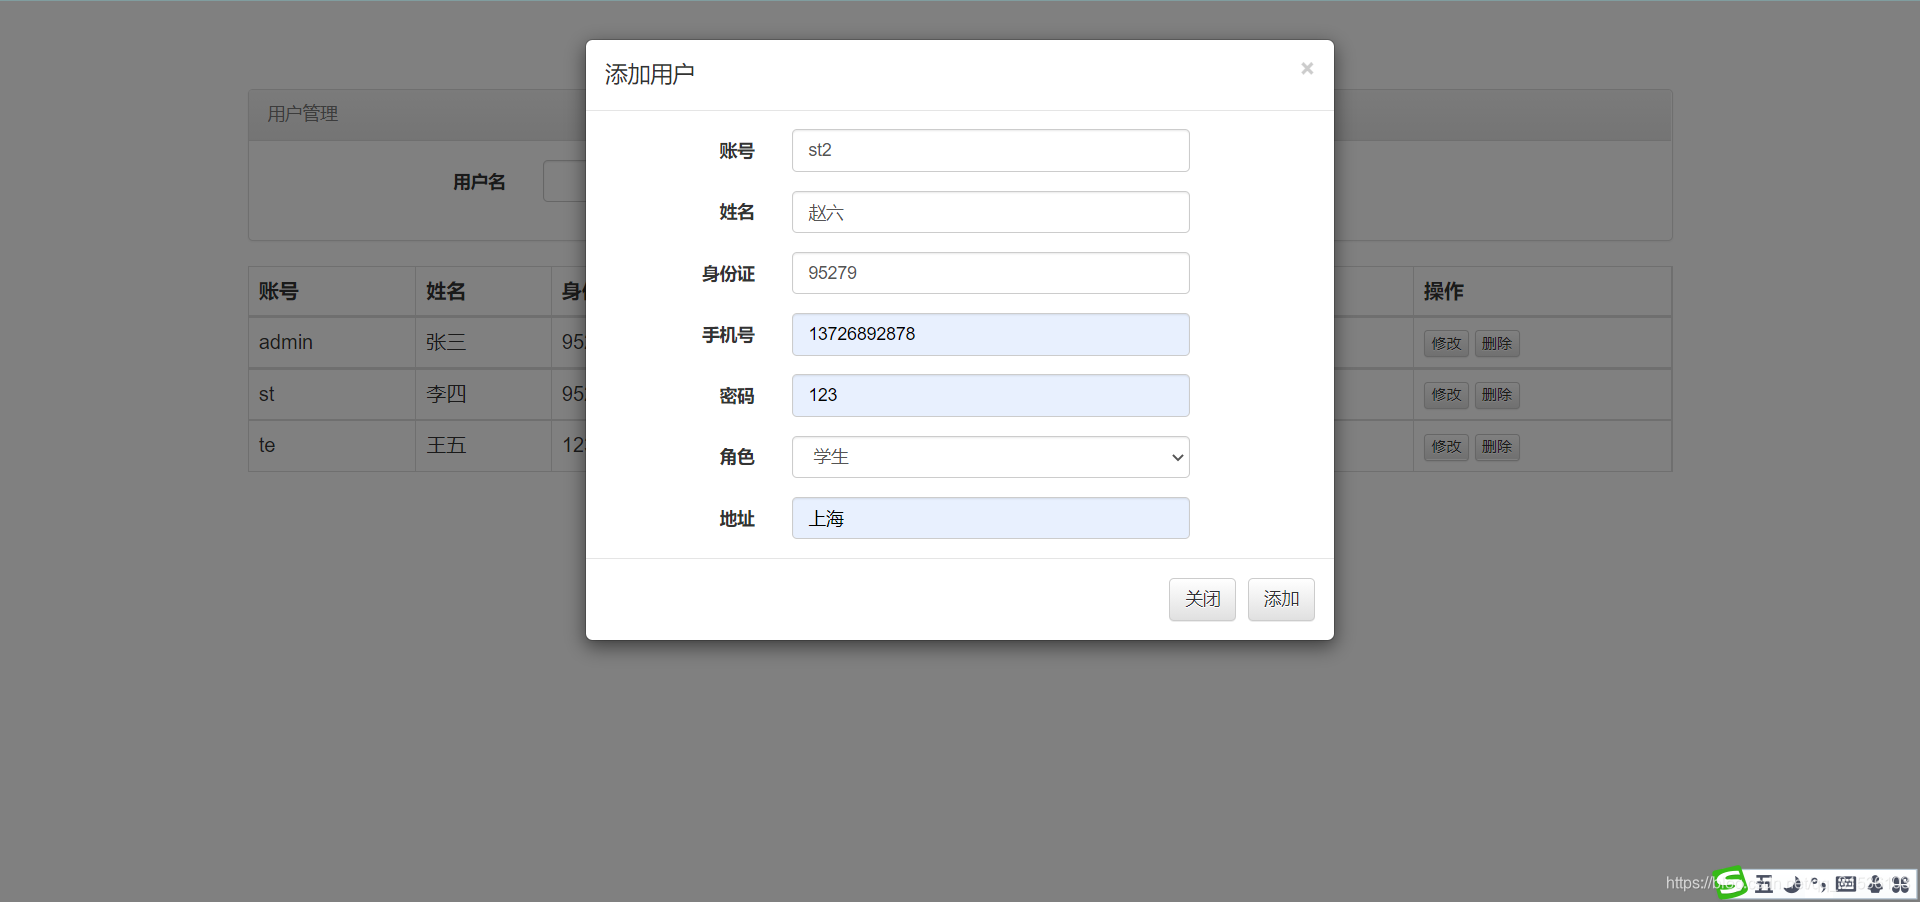Click the 账号 input containing st2
Viewport: 1920px width, 902px height.
coord(989,150)
